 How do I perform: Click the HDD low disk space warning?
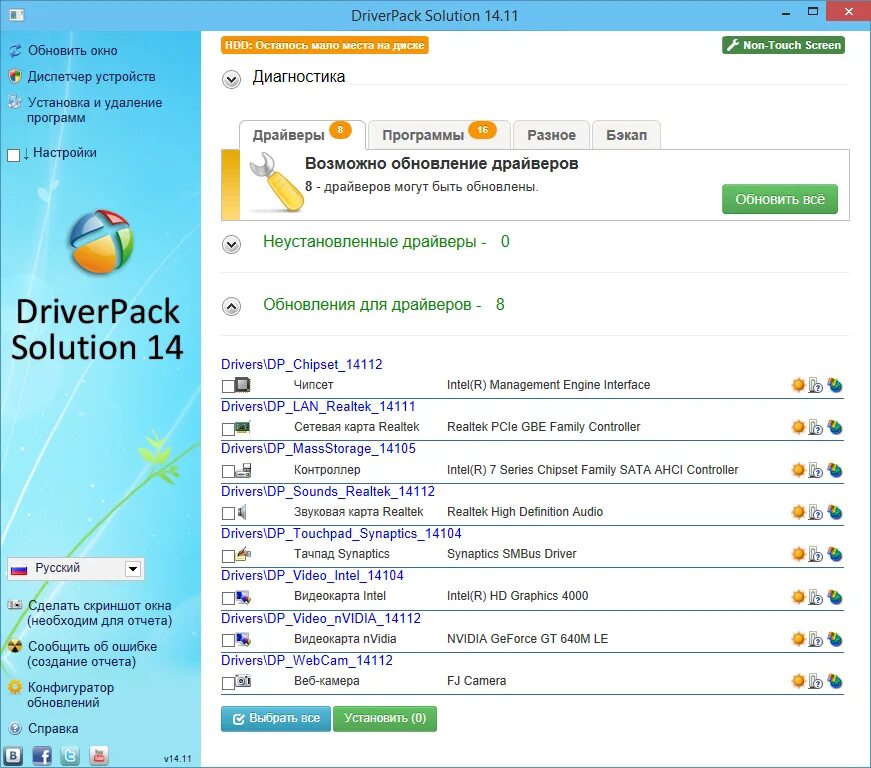click(324, 45)
